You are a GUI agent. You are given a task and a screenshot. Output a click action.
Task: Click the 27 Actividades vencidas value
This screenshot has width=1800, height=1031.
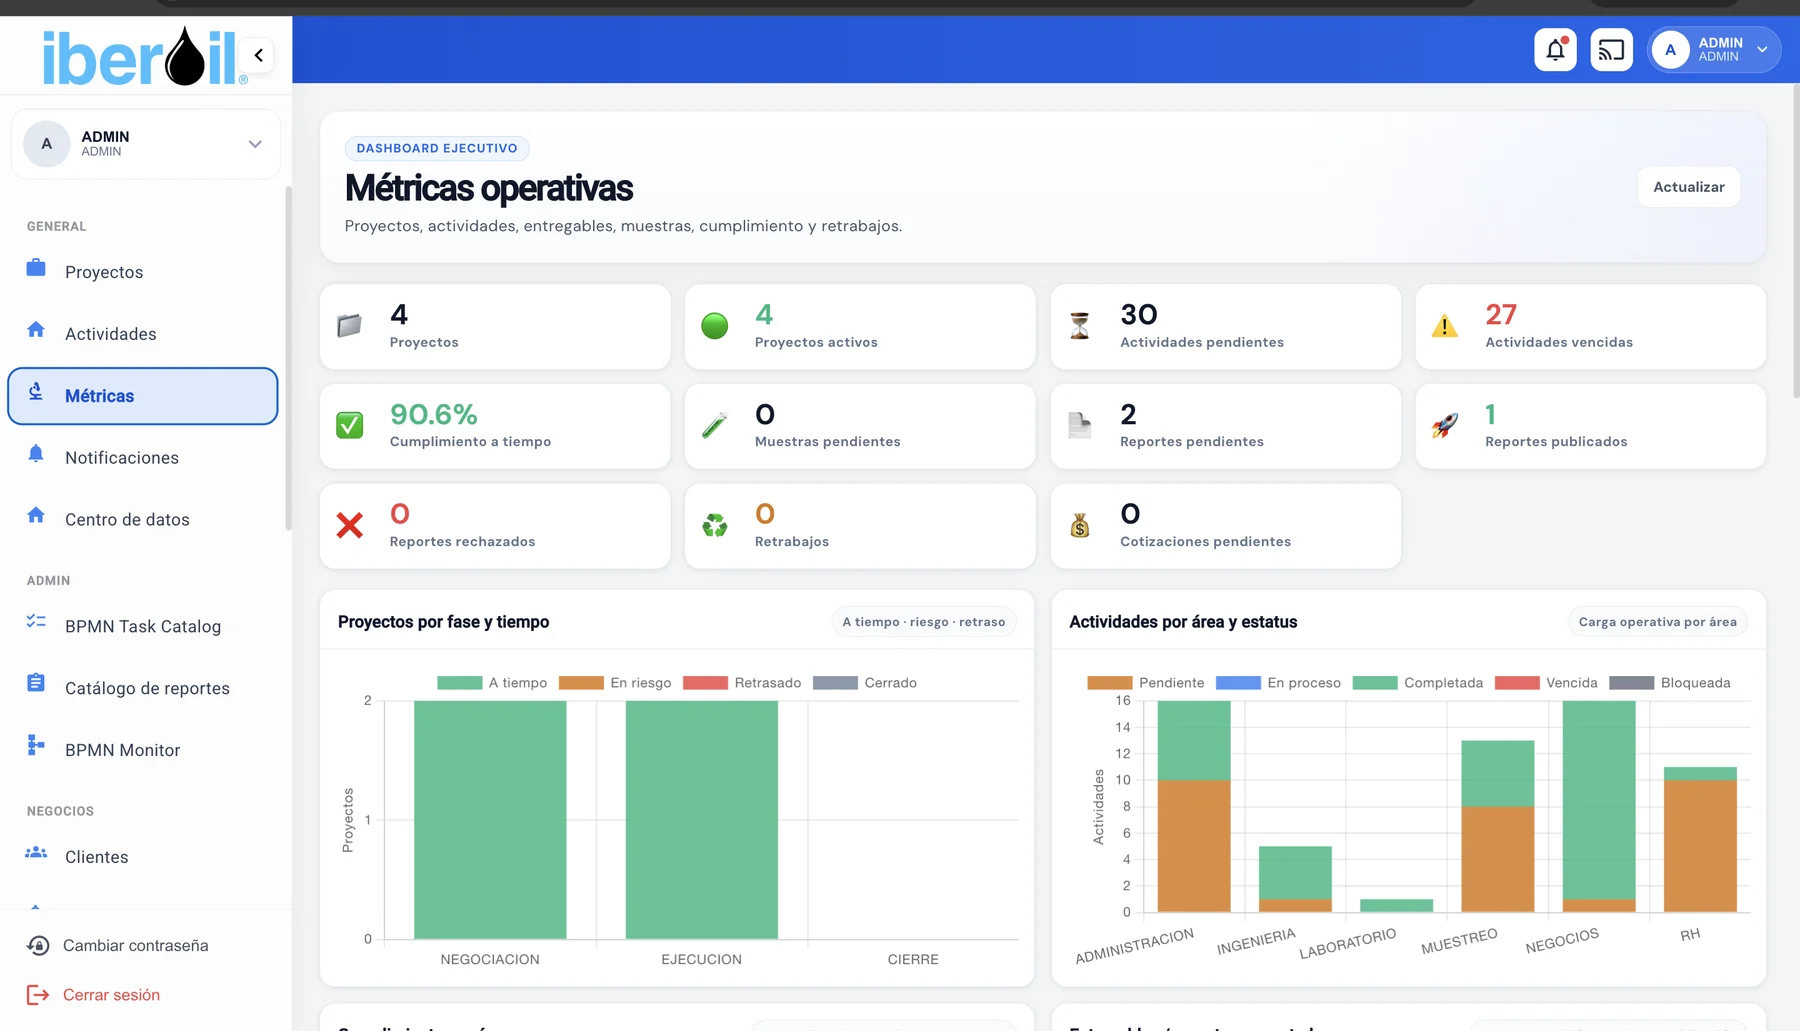[1501, 315]
